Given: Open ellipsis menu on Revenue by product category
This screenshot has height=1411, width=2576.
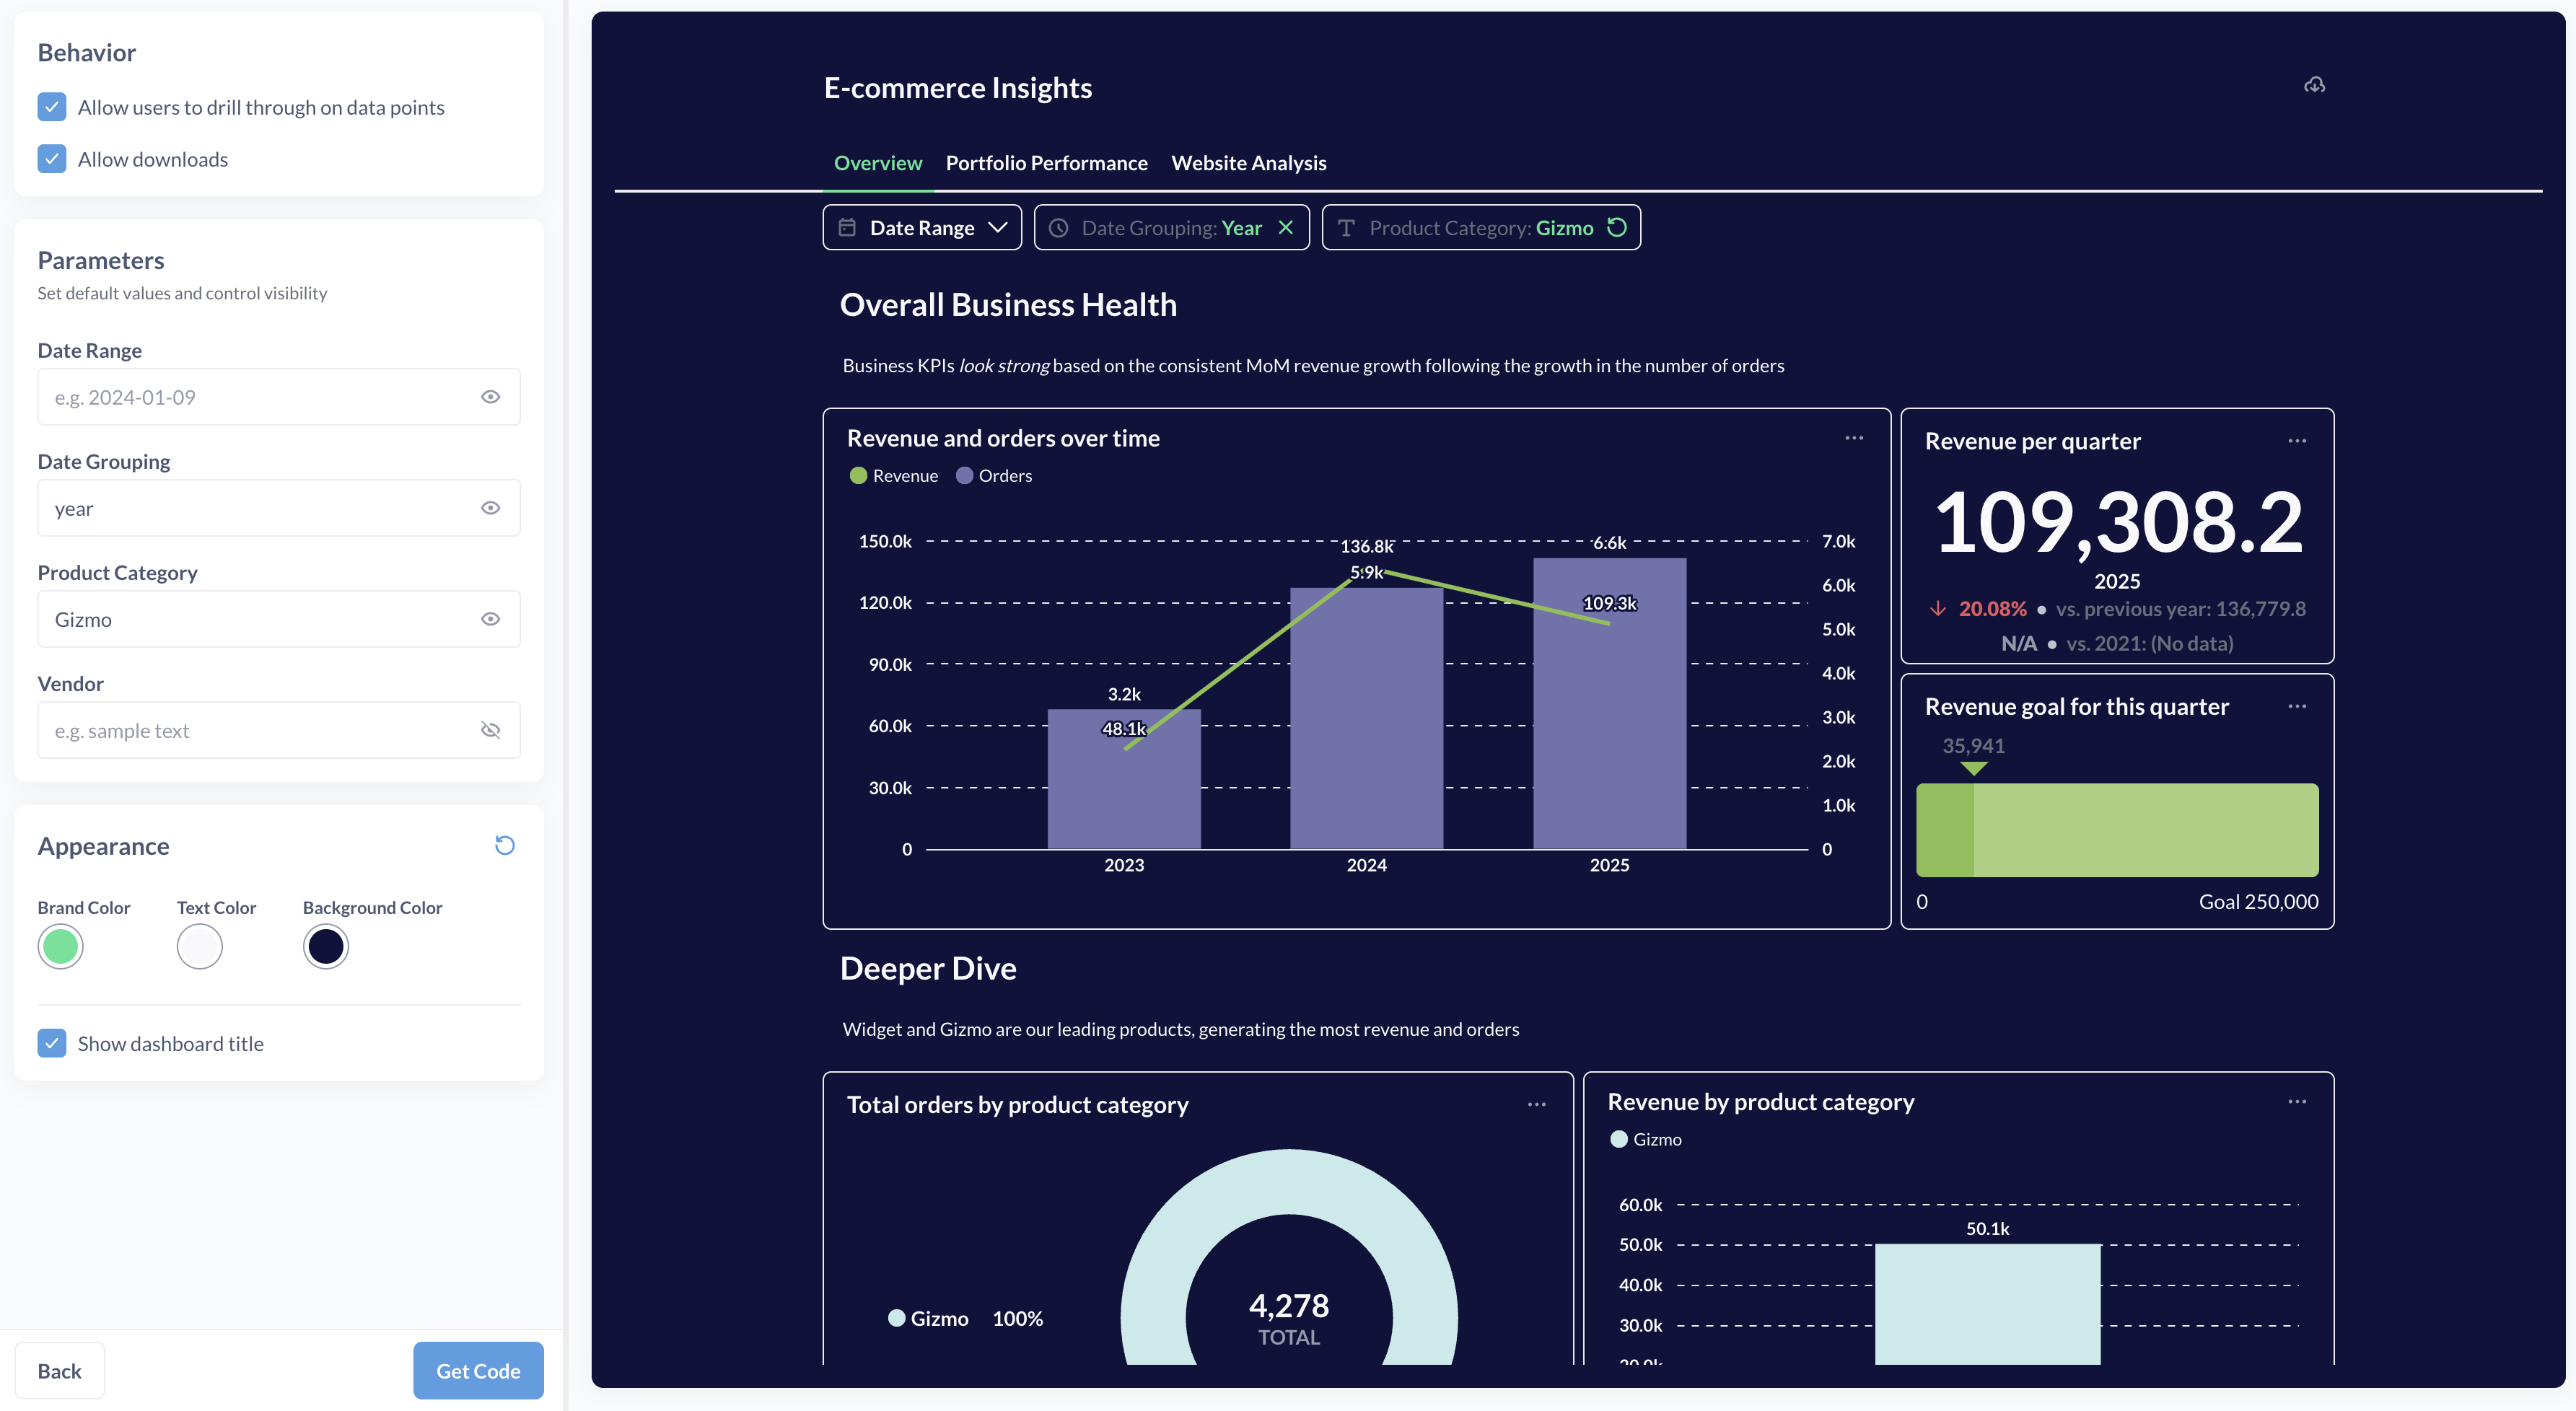Looking at the screenshot, I should point(2297,1101).
